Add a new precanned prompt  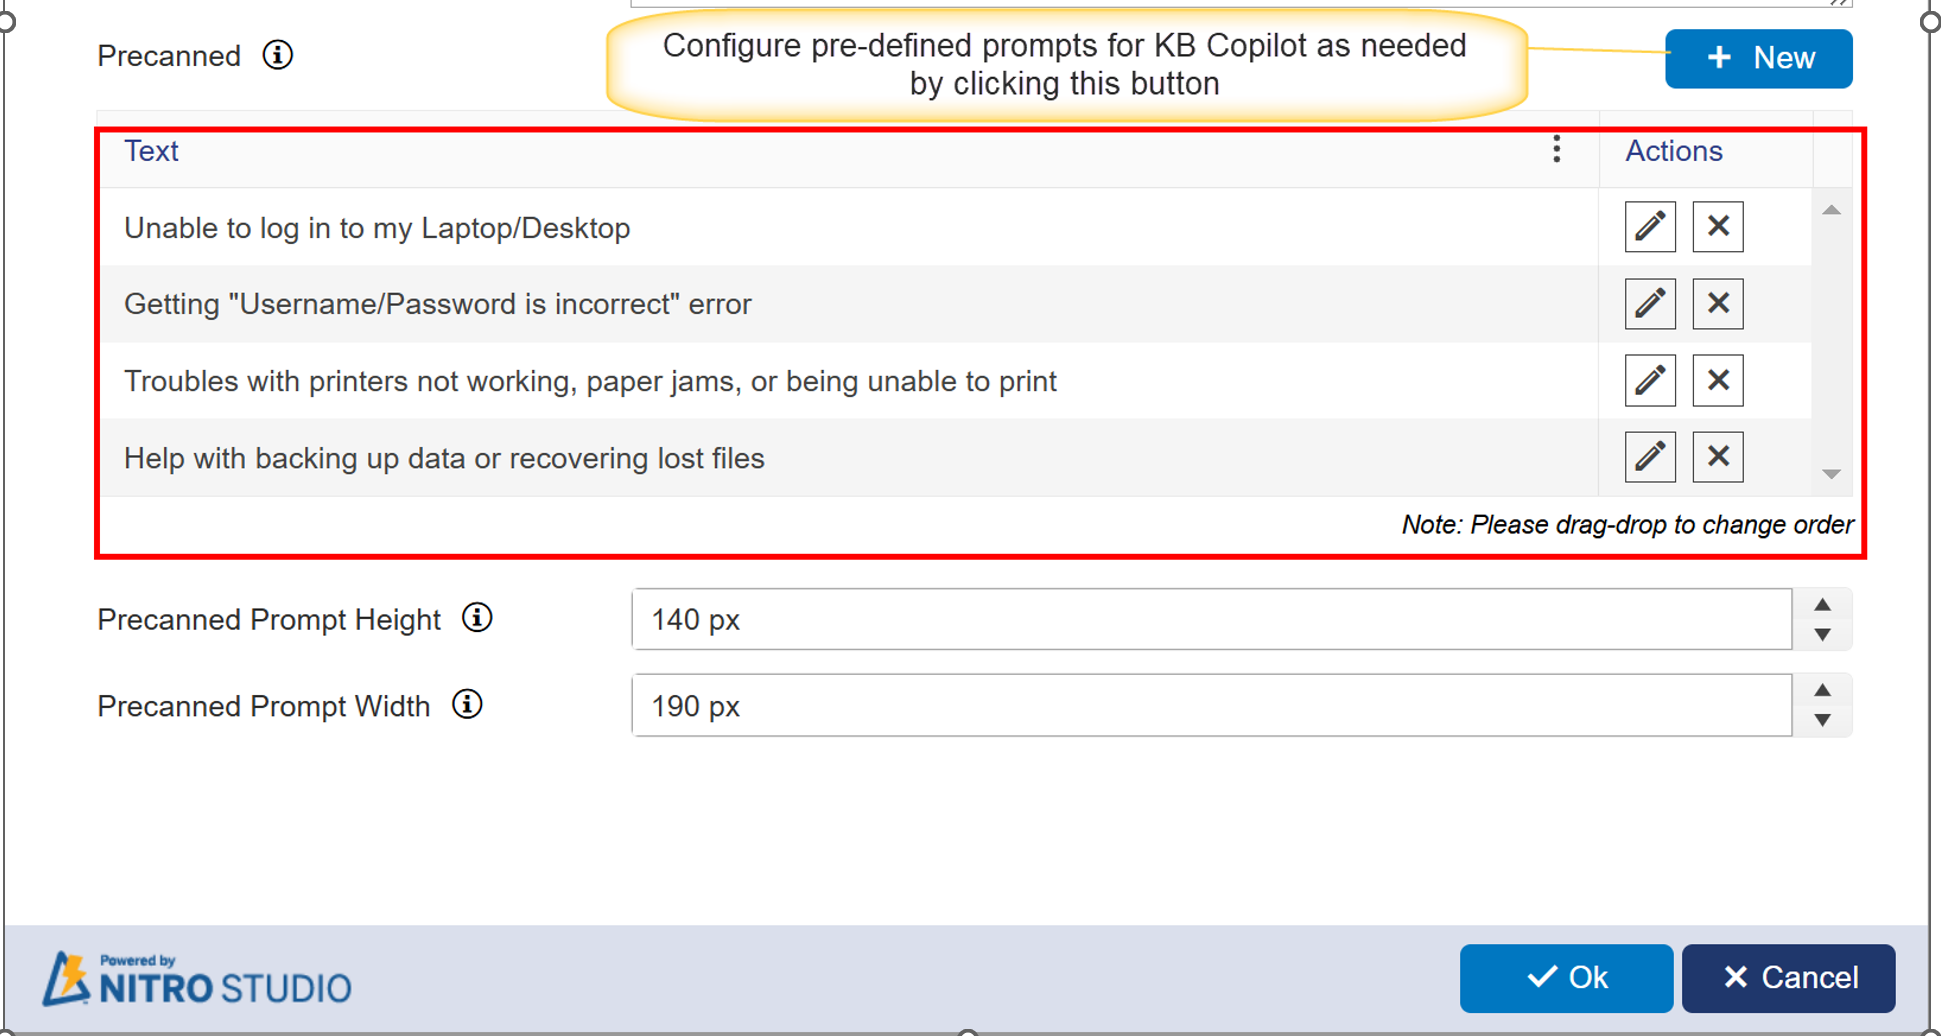(1758, 58)
